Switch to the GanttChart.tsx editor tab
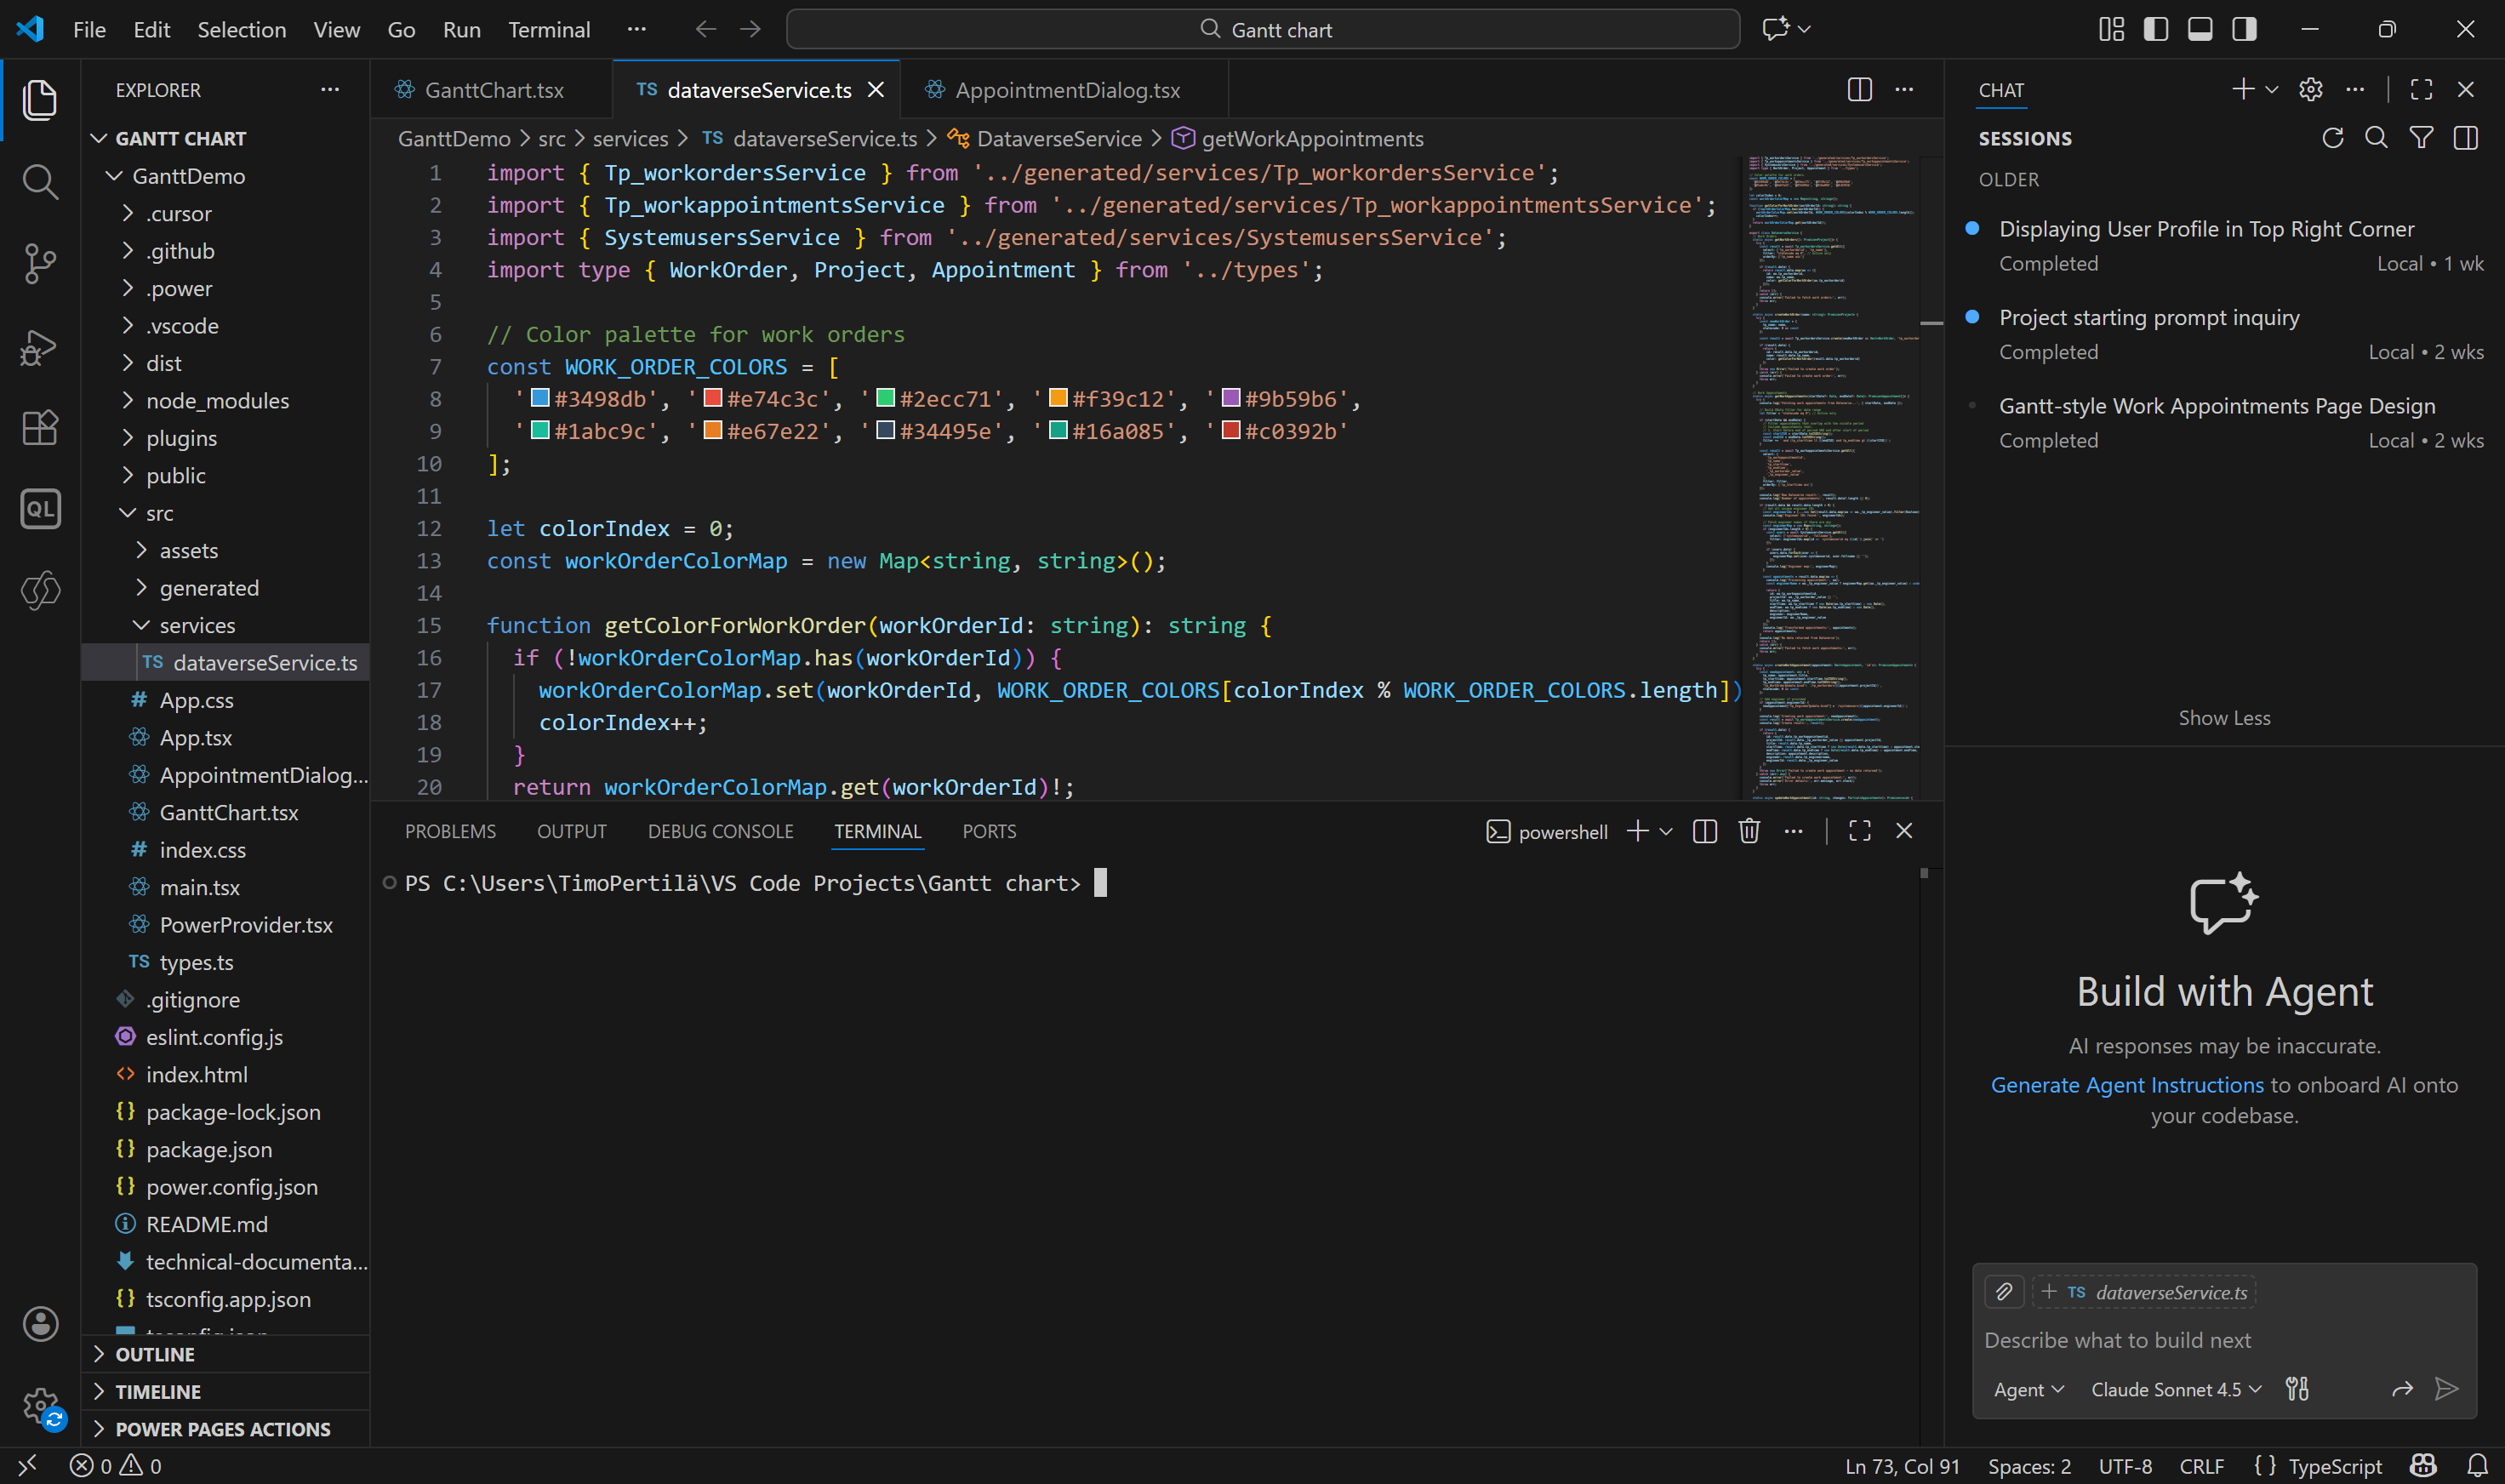This screenshot has height=1484, width=2505. (493, 90)
